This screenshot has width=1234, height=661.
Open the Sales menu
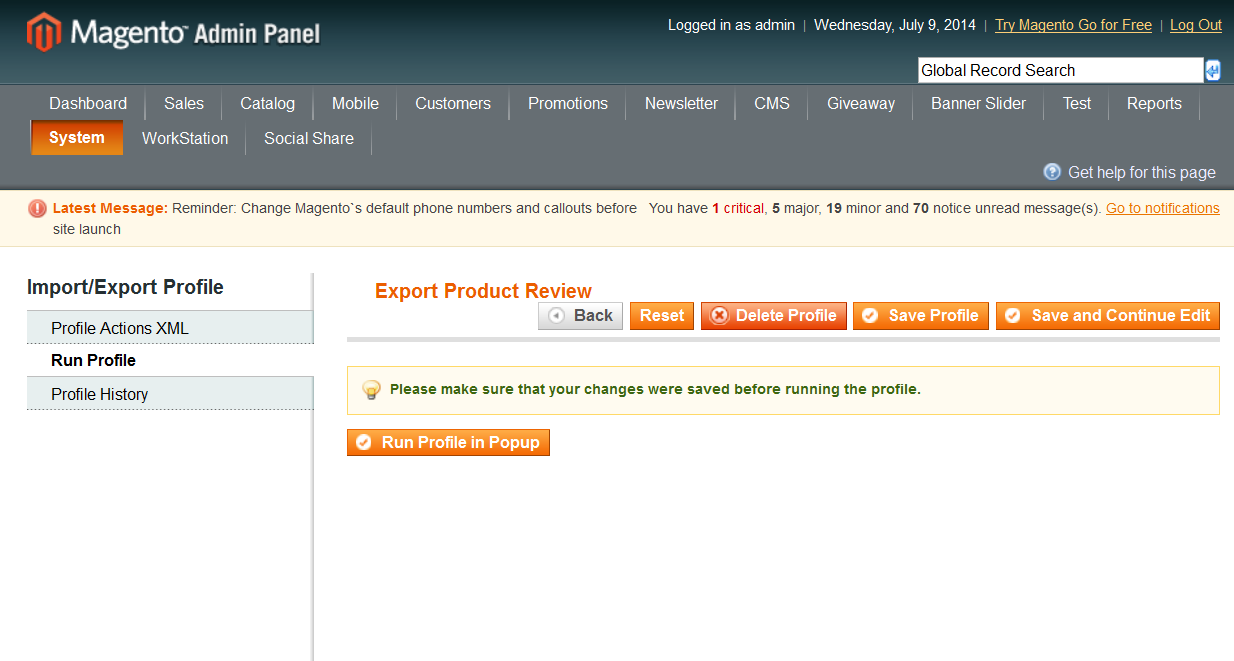184,104
